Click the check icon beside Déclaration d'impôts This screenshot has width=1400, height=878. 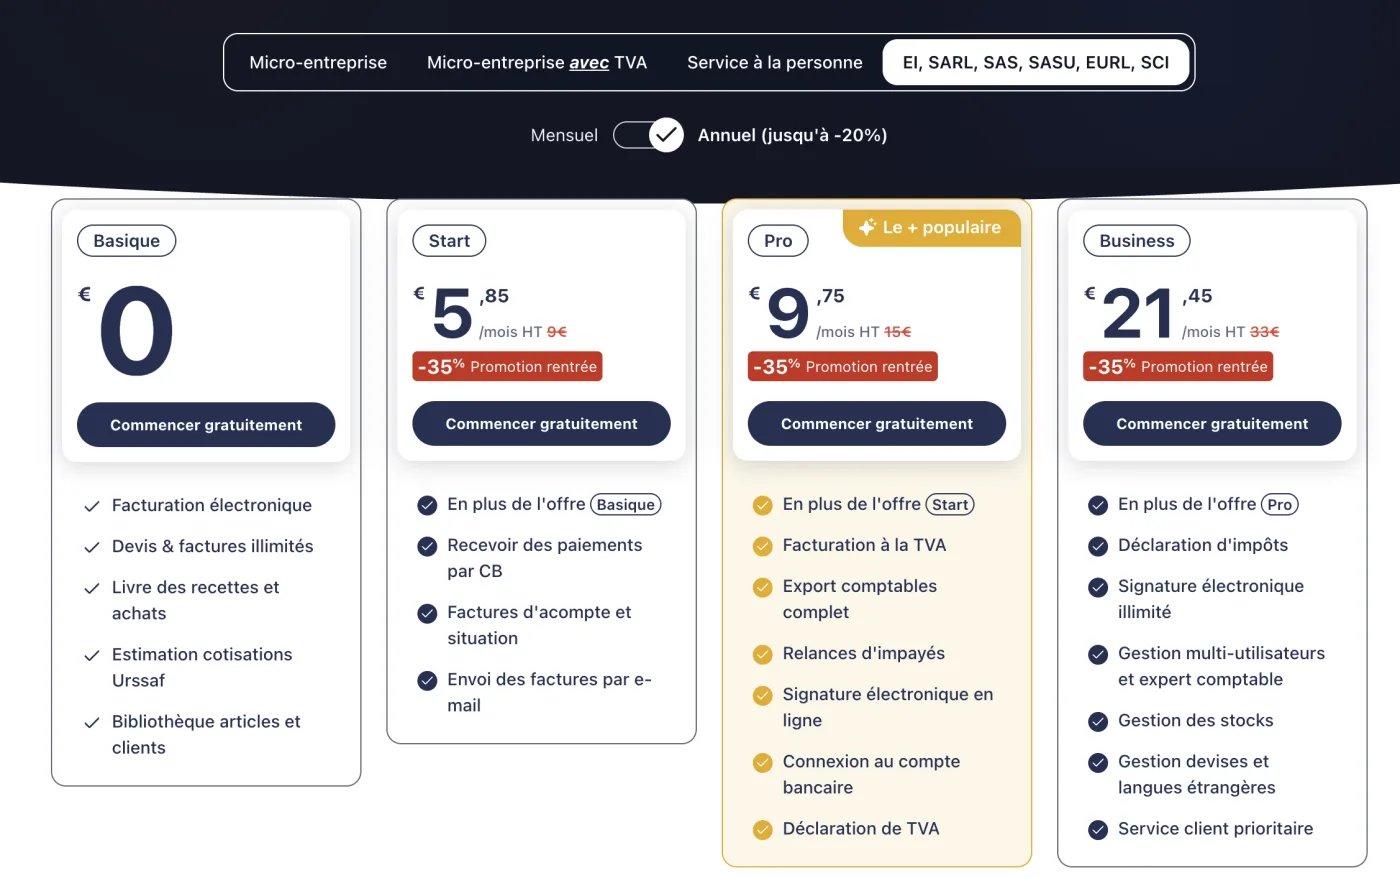click(1098, 546)
